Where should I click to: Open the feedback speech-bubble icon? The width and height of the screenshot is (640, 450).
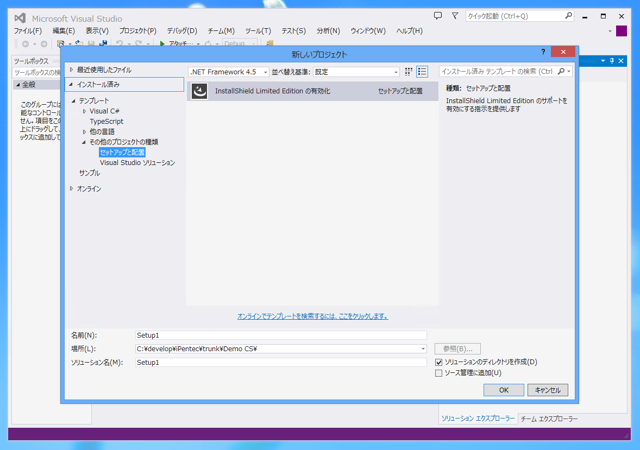point(438,16)
